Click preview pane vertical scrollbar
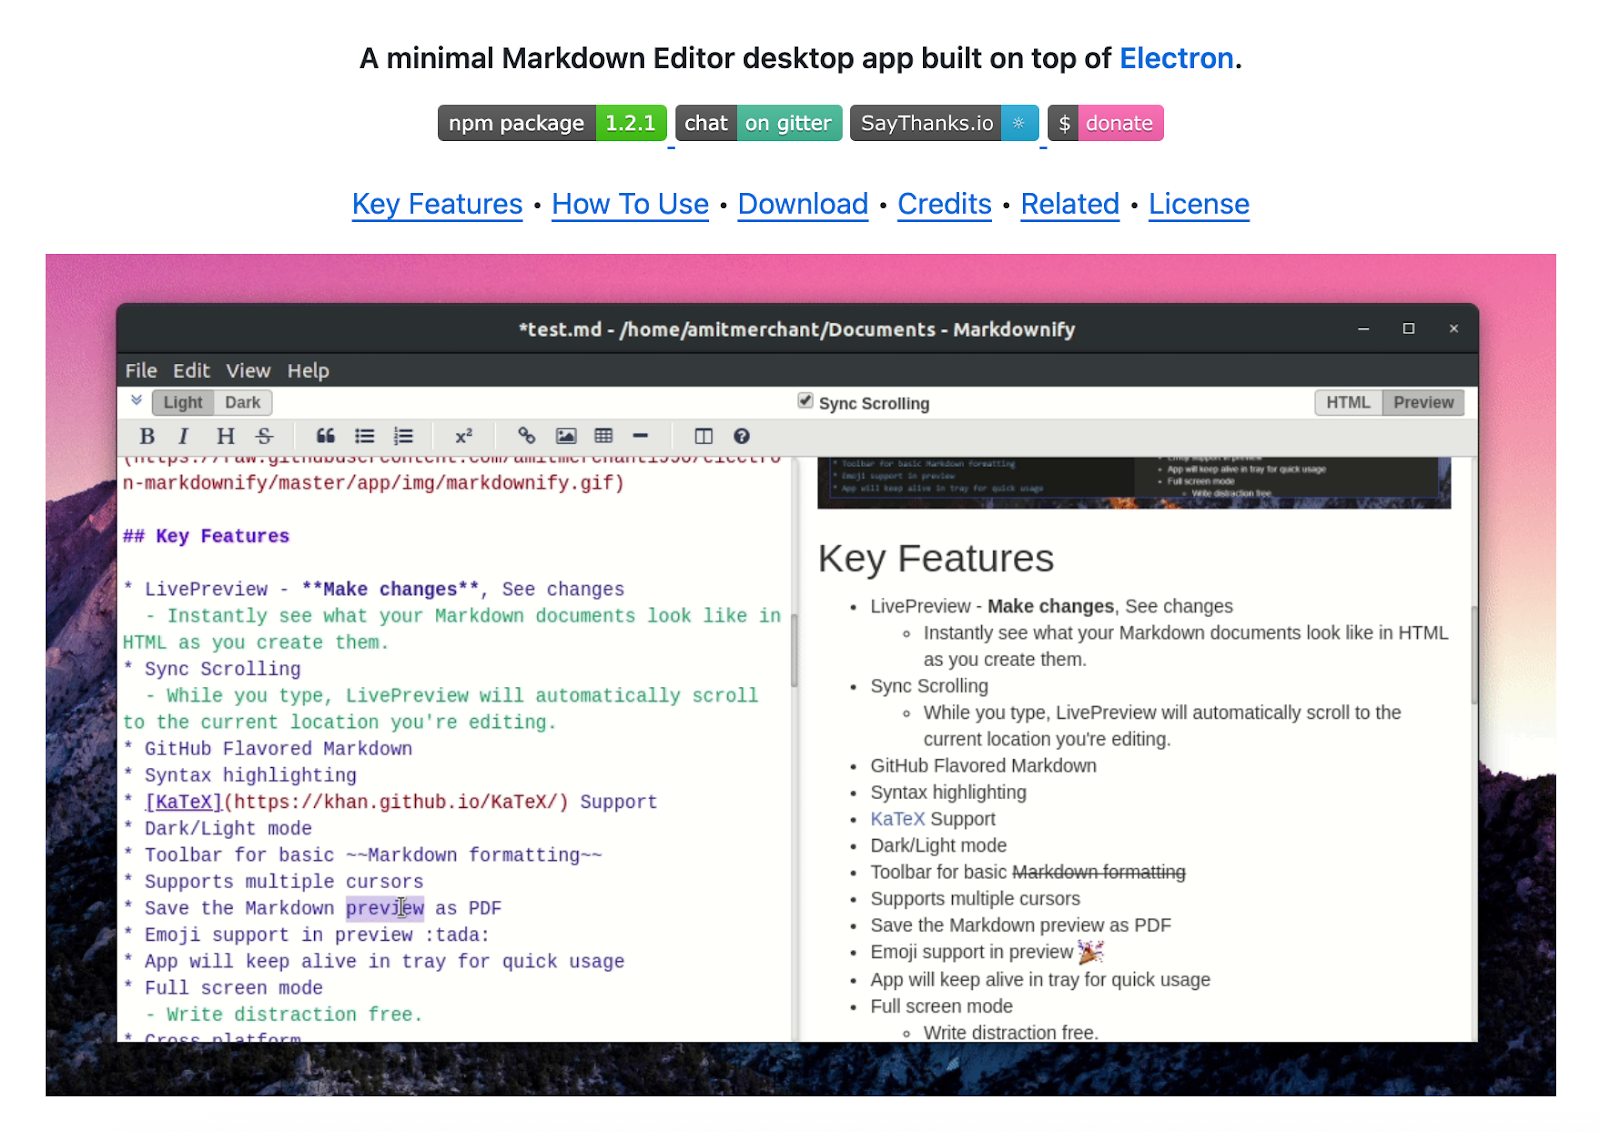Screen dimensions: 1600x1132 click(1473, 655)
